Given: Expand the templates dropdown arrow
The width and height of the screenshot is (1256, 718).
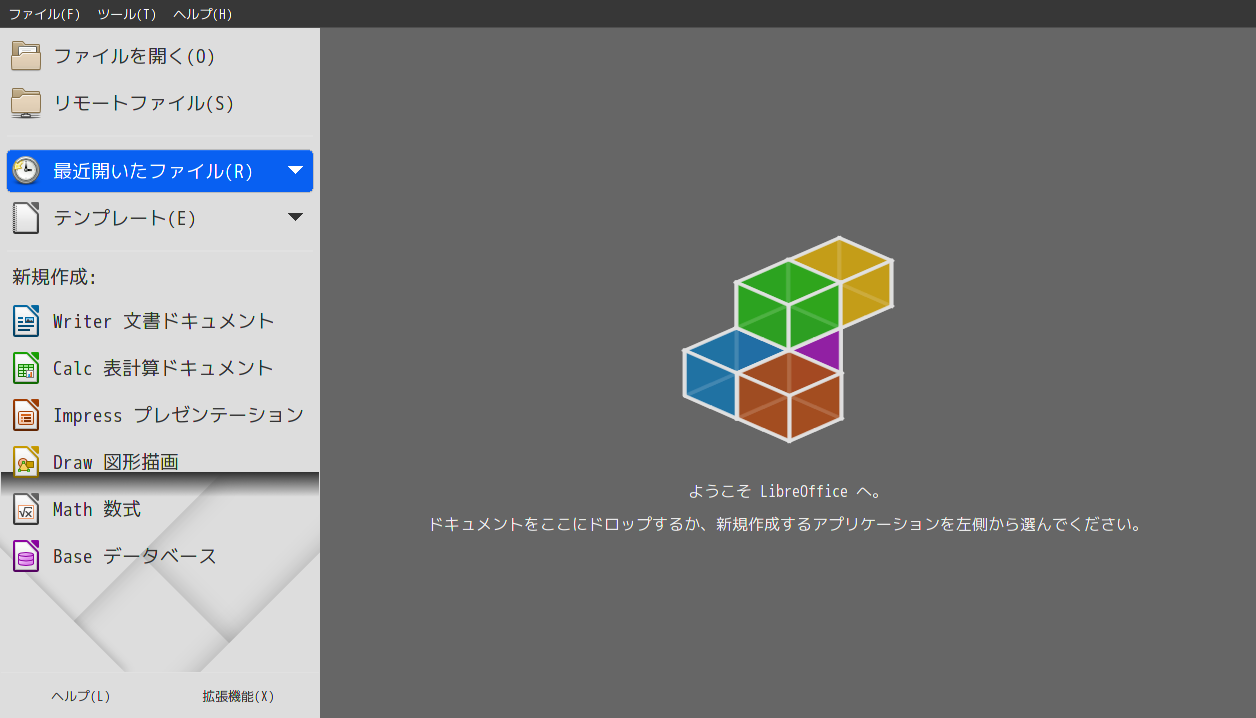Looking at the screenshot, I should [295, 217].
